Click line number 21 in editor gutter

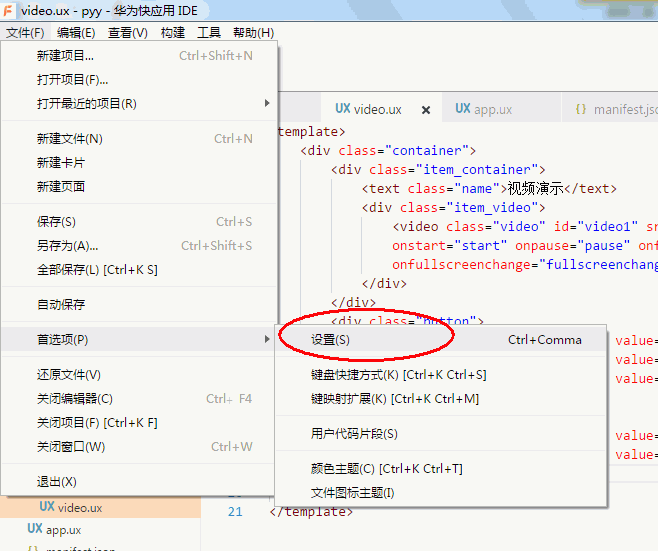click(235, 512)
